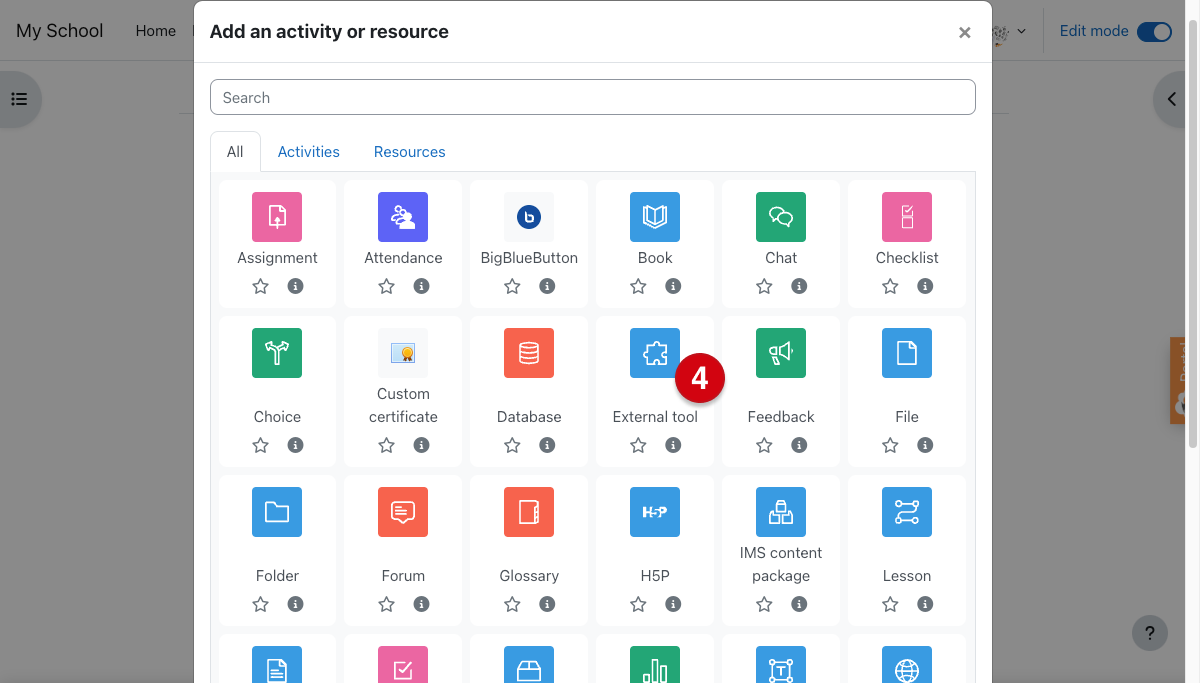Favourite the Glossary activity
This screenshot has height=683, width=1200.
point(512,604)
